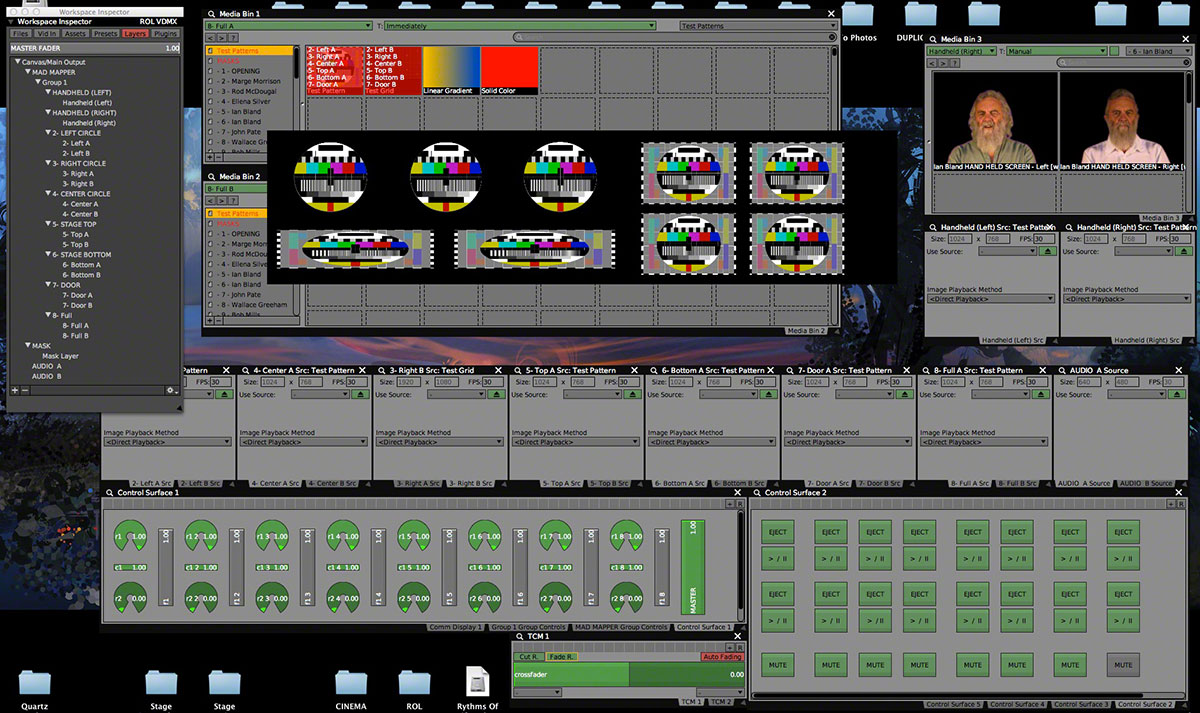Click eject icon in 8- Full A Src panel

pyautogui.click(x=1040, y=394)
